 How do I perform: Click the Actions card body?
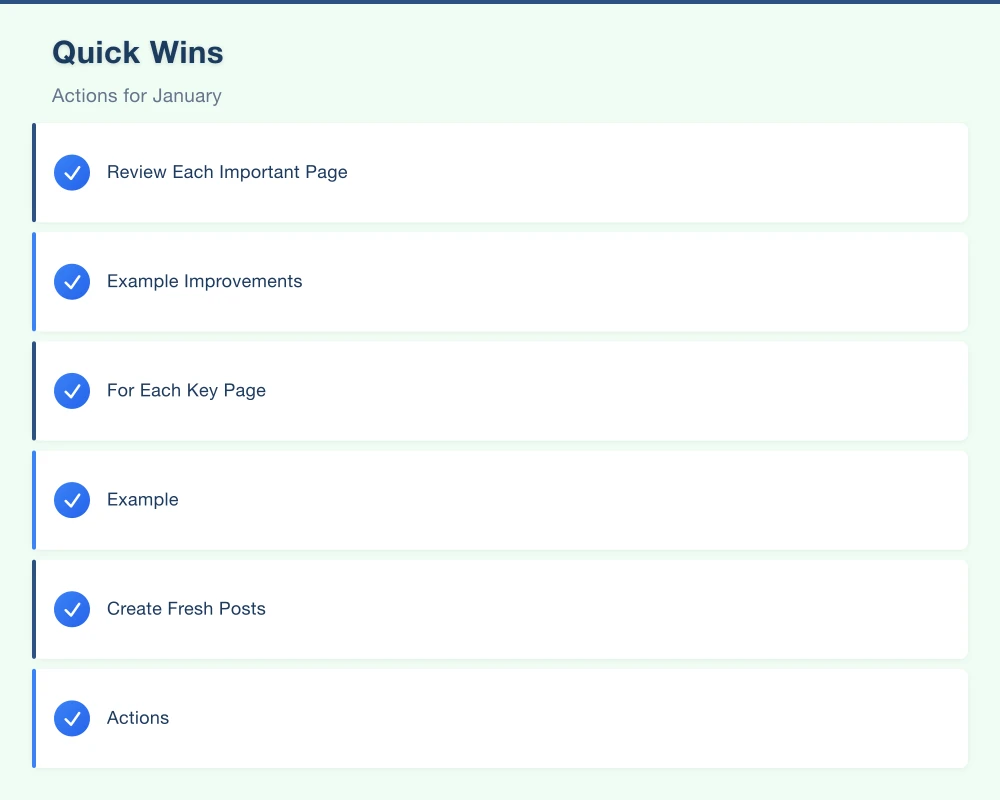[x=500, y=718]
